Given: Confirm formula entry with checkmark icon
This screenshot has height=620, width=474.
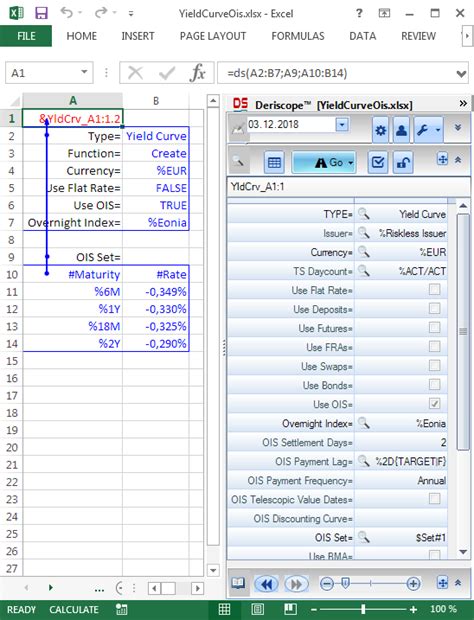Looking at the screenshot, I should (x=166, y=73).
